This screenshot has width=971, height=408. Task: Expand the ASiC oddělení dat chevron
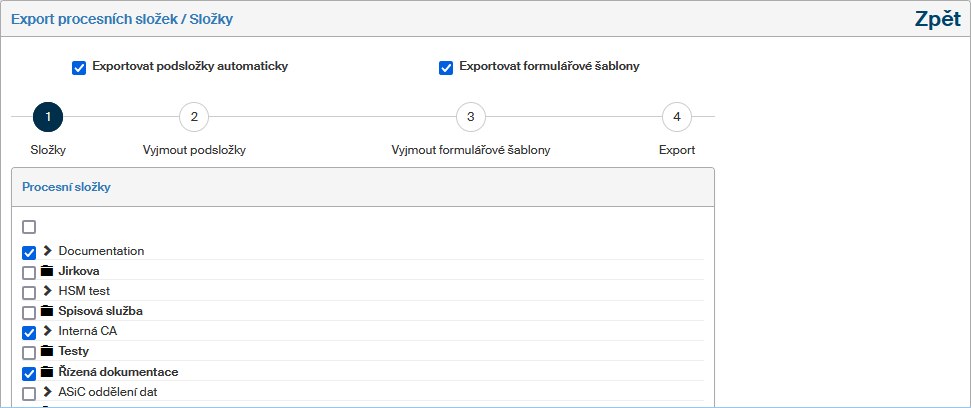click(47, 392)
